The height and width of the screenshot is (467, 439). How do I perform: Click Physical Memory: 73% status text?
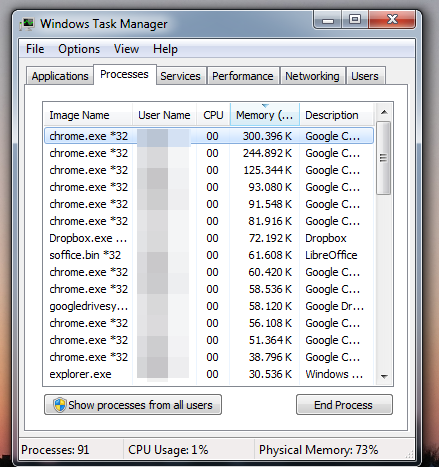tap(318, 450)
